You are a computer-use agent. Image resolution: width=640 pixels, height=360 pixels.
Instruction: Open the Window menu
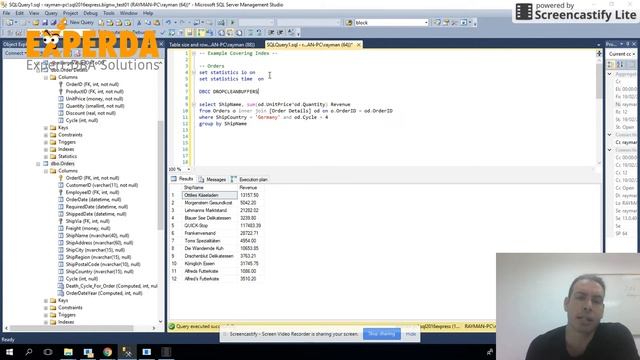click(129, 13)
